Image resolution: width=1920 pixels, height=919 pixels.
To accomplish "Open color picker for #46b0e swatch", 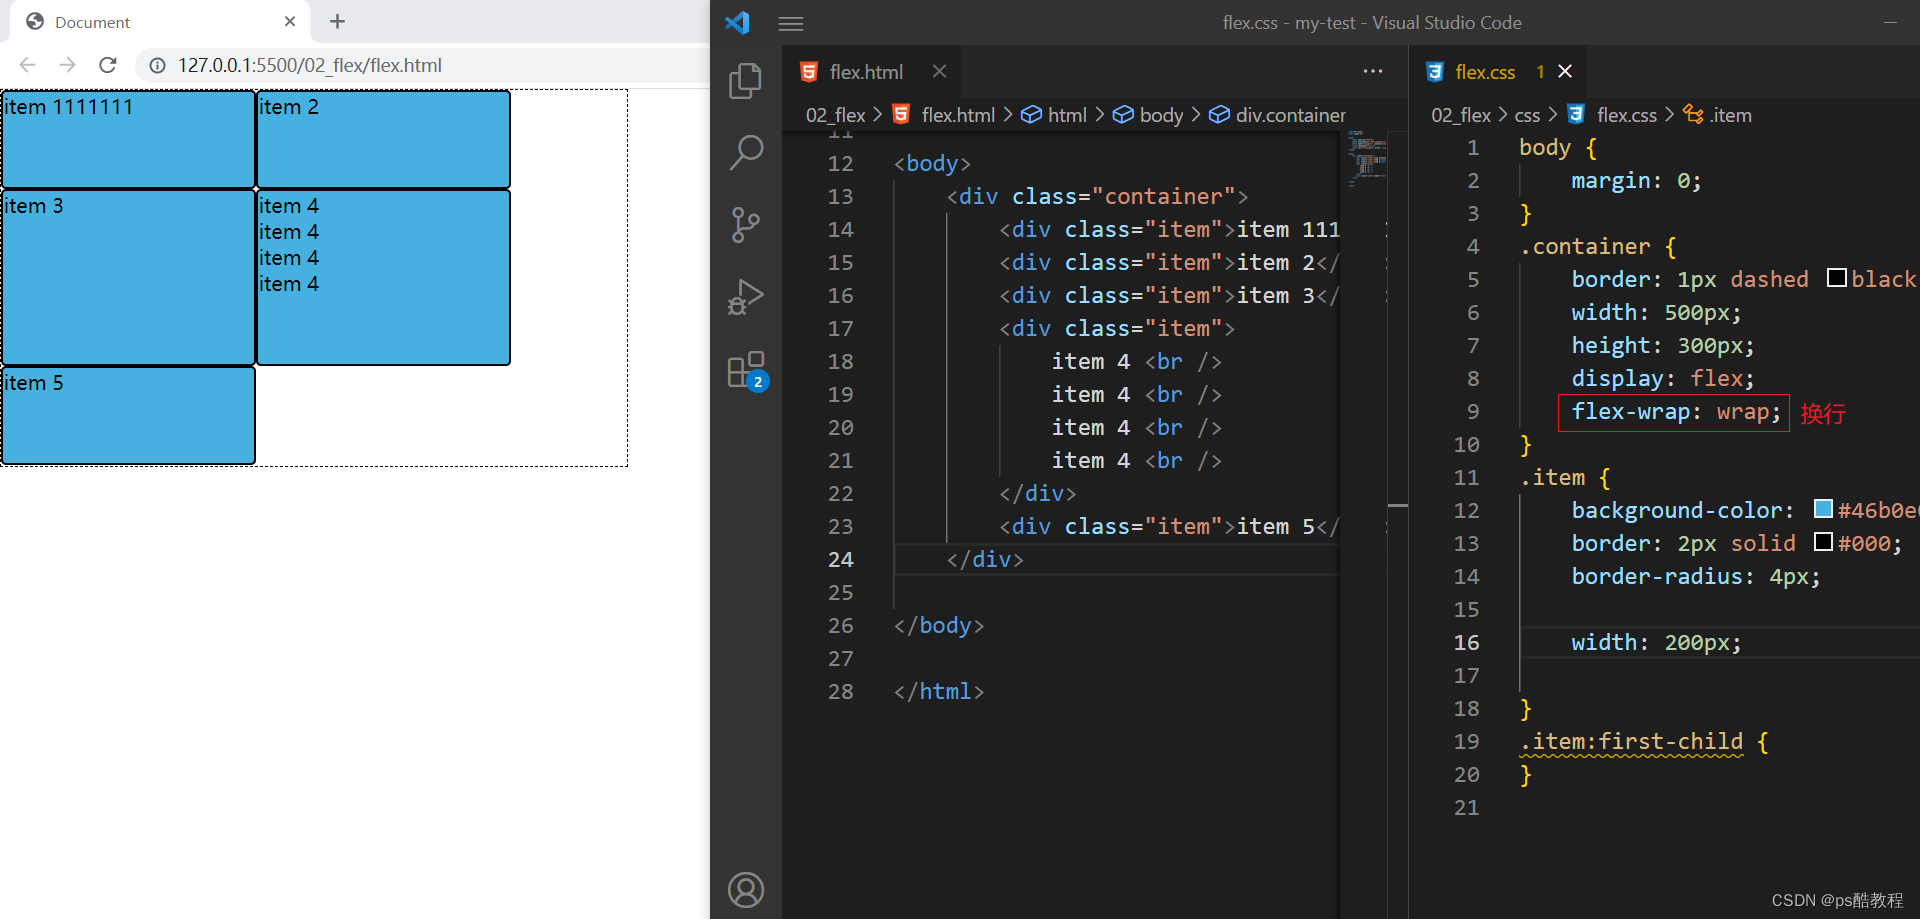I will tap(1823, 509).
